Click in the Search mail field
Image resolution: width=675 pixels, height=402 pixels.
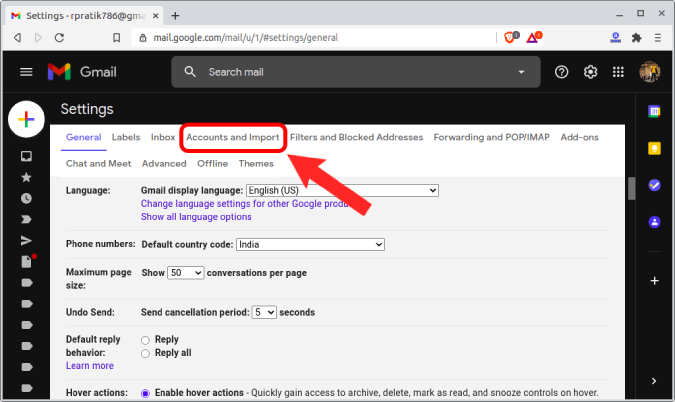[x=357, y=72]
